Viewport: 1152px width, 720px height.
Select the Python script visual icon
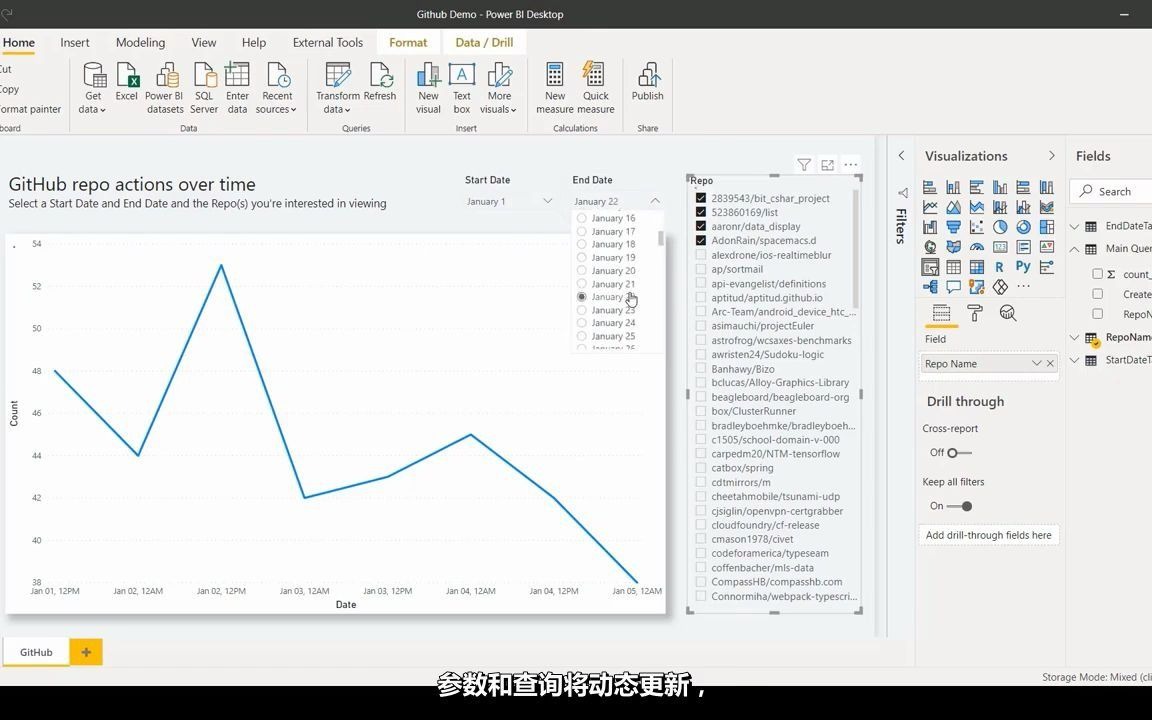[1023, 266]
